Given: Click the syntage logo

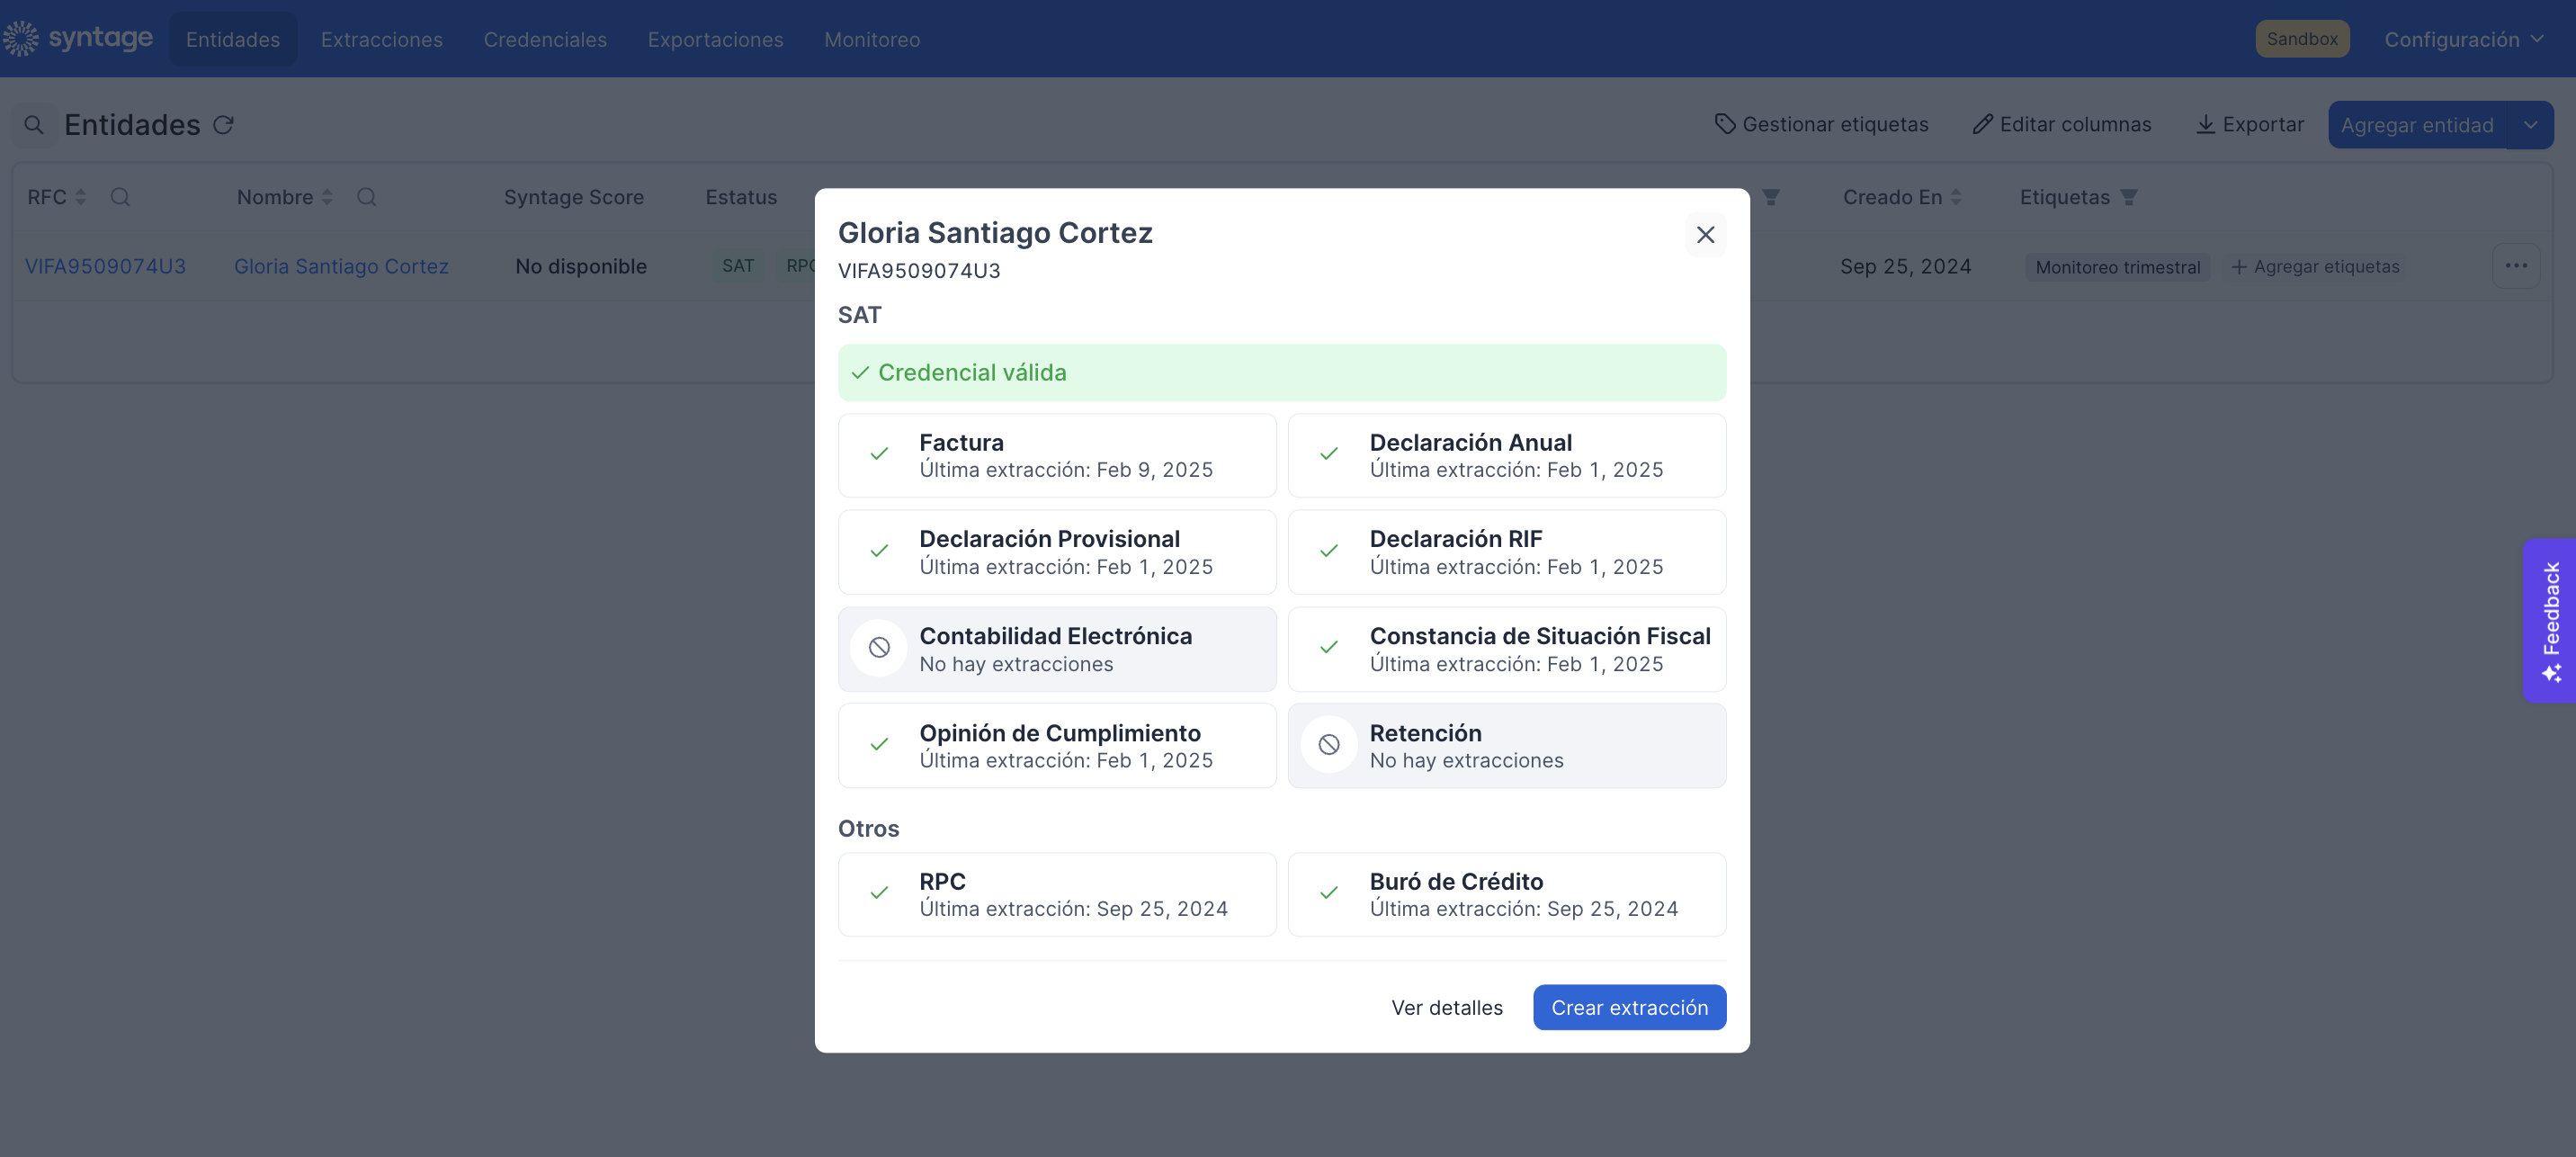Looking at the screenshot, I should pos(79,38).
